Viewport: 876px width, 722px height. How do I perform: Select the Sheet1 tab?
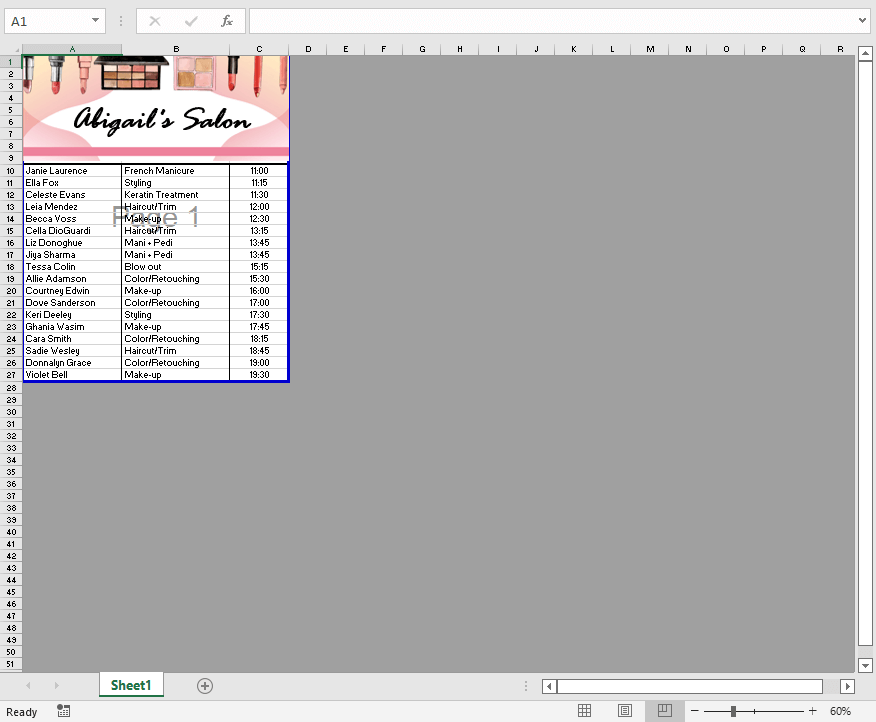click(x=130, y=686)
